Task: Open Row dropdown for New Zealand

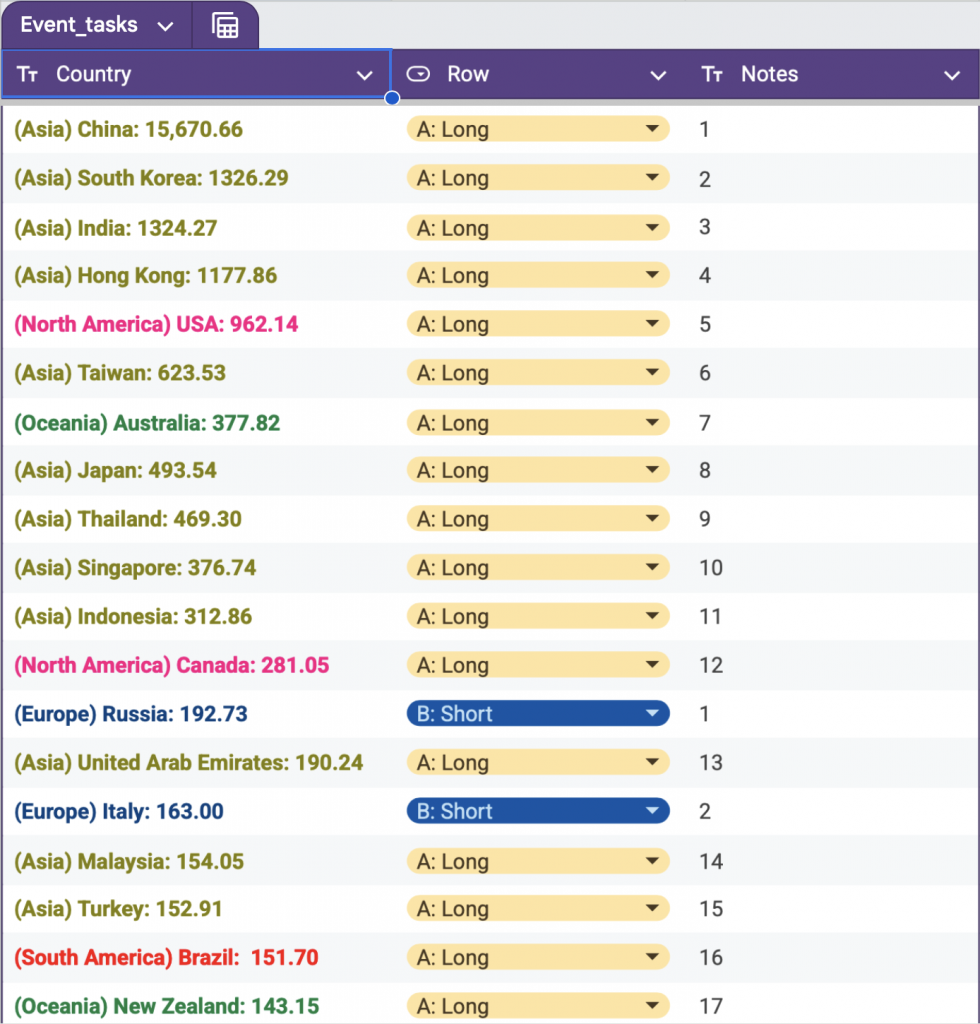Action: 653,1006
